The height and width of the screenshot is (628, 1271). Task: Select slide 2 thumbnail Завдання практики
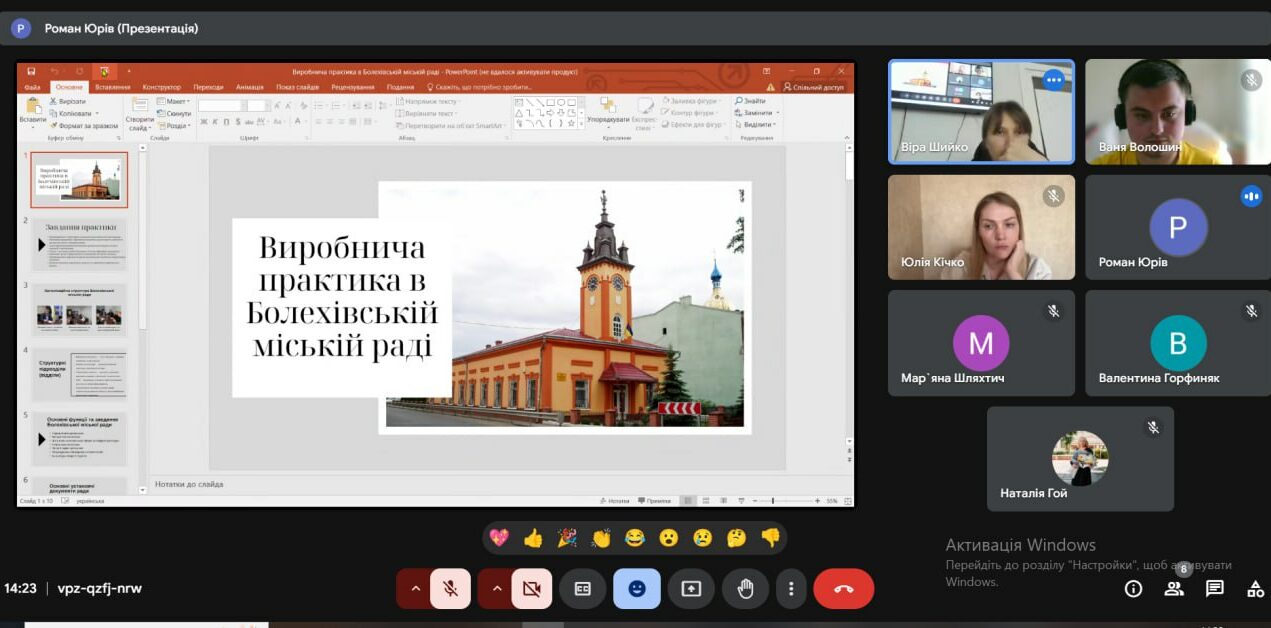pos(79,244)
